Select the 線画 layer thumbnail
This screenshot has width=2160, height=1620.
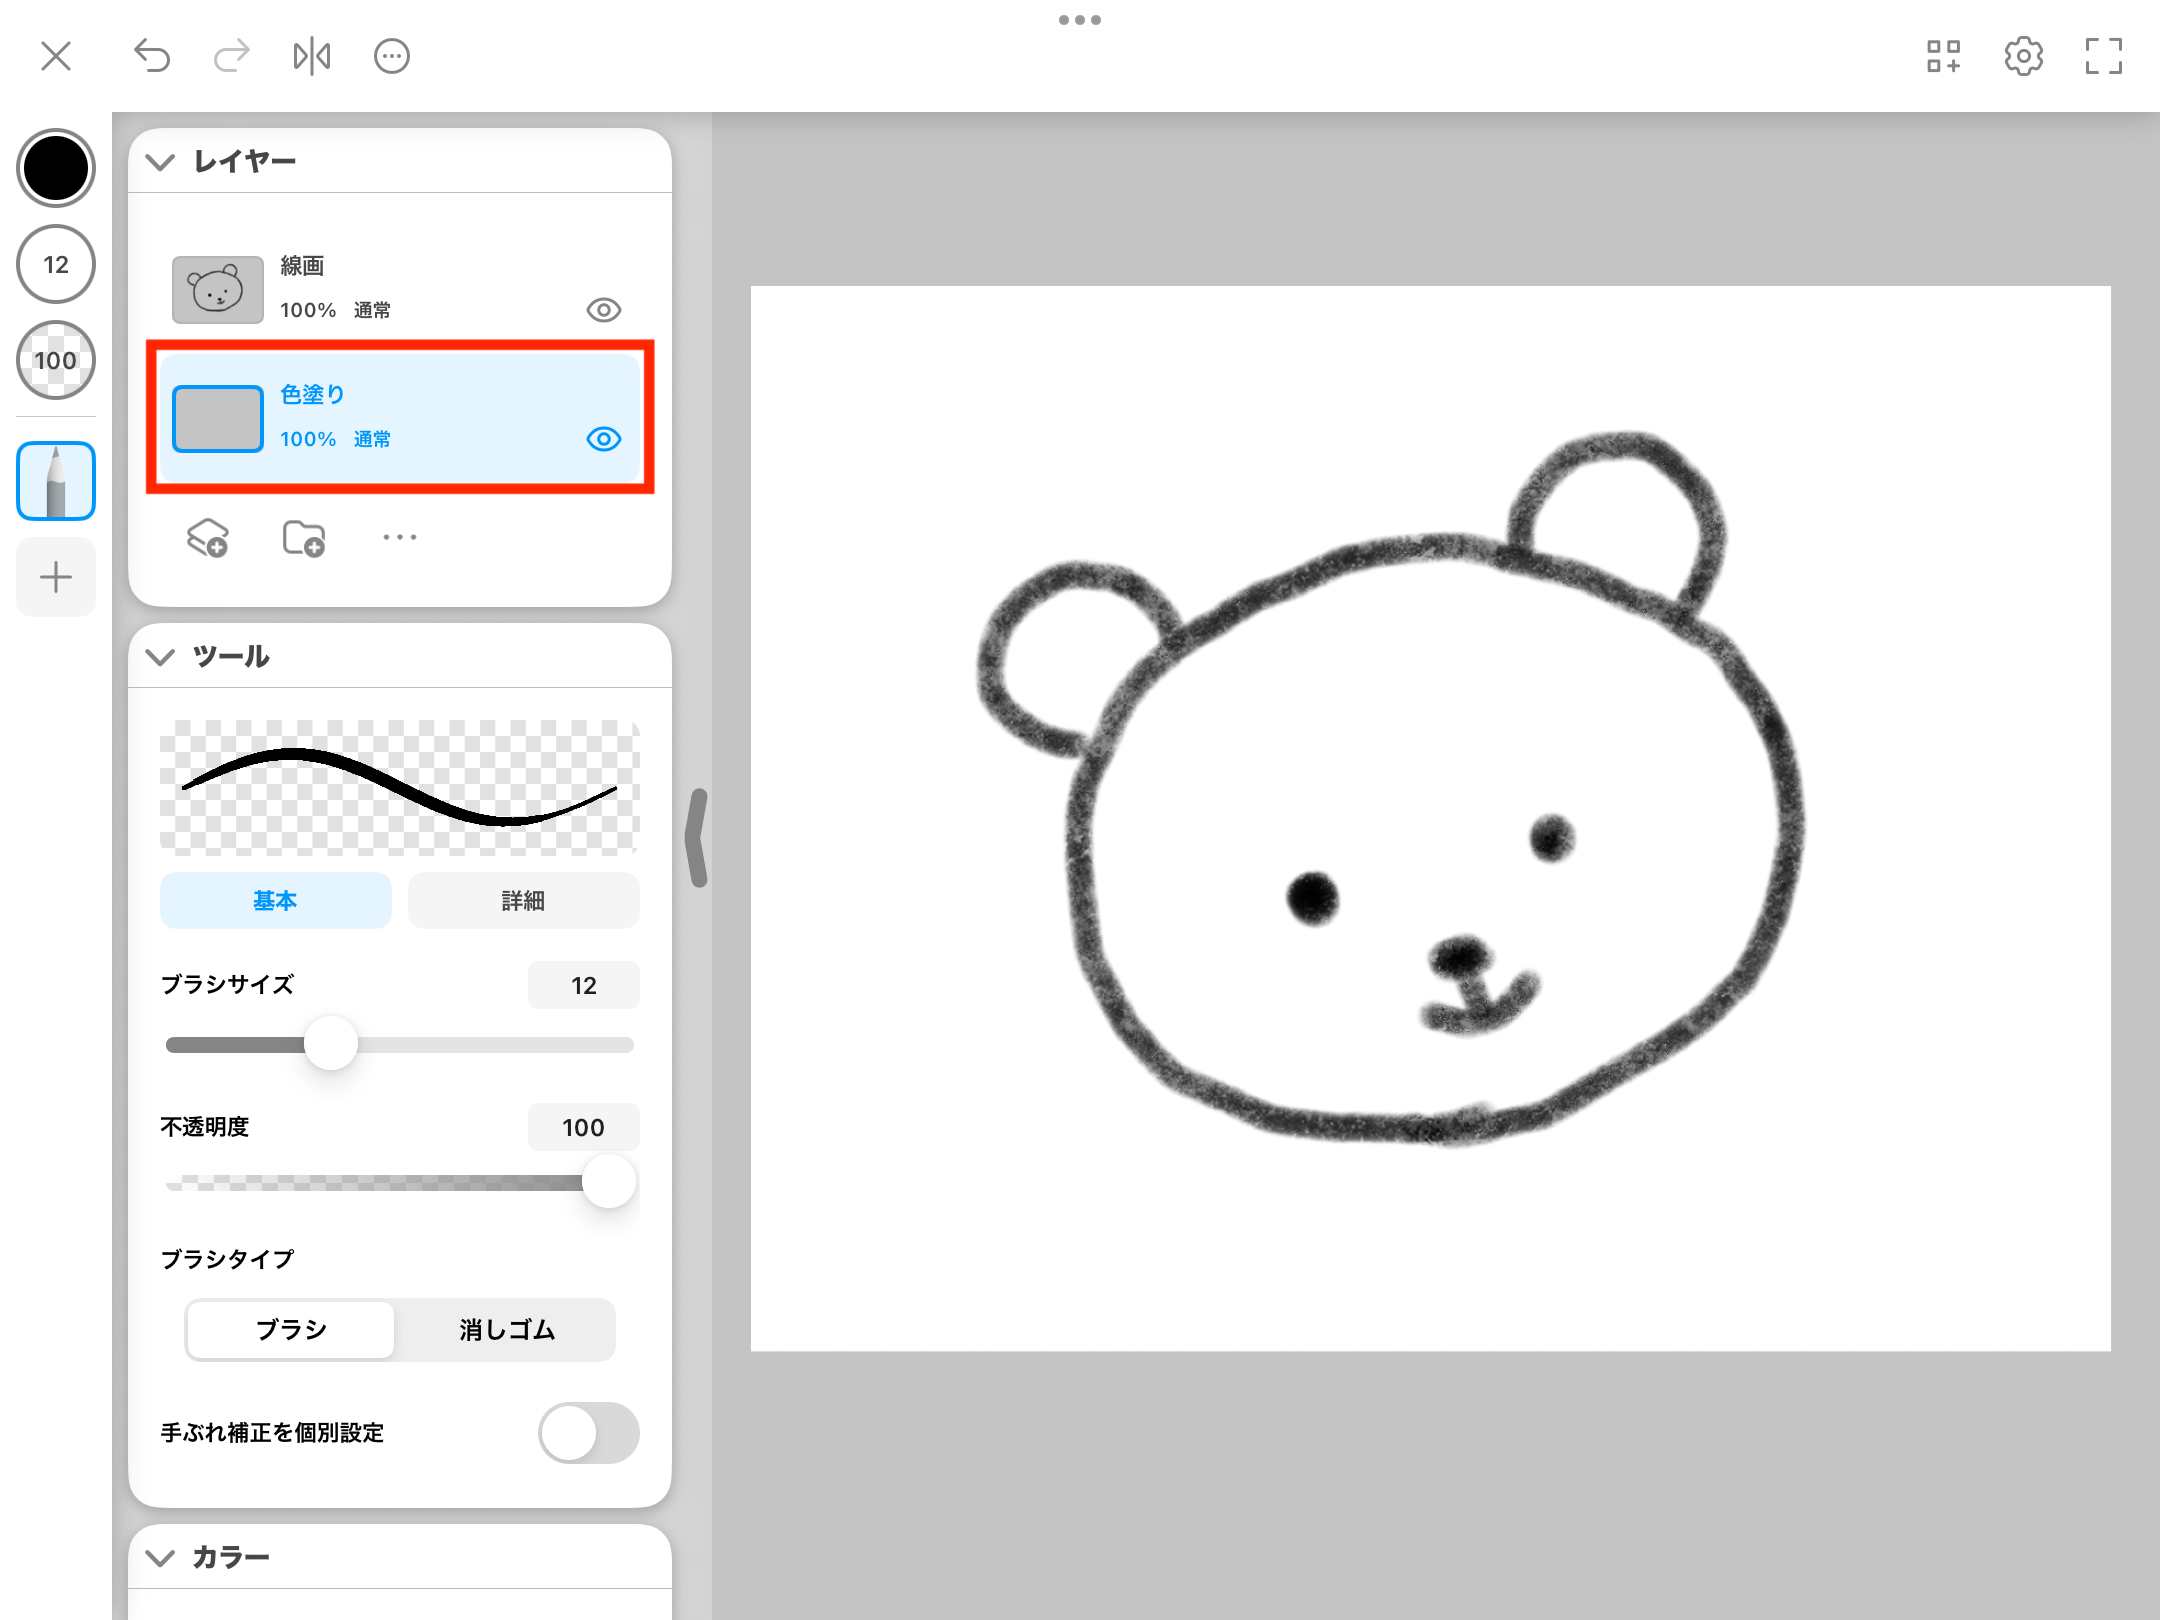[x=218, y=289]
